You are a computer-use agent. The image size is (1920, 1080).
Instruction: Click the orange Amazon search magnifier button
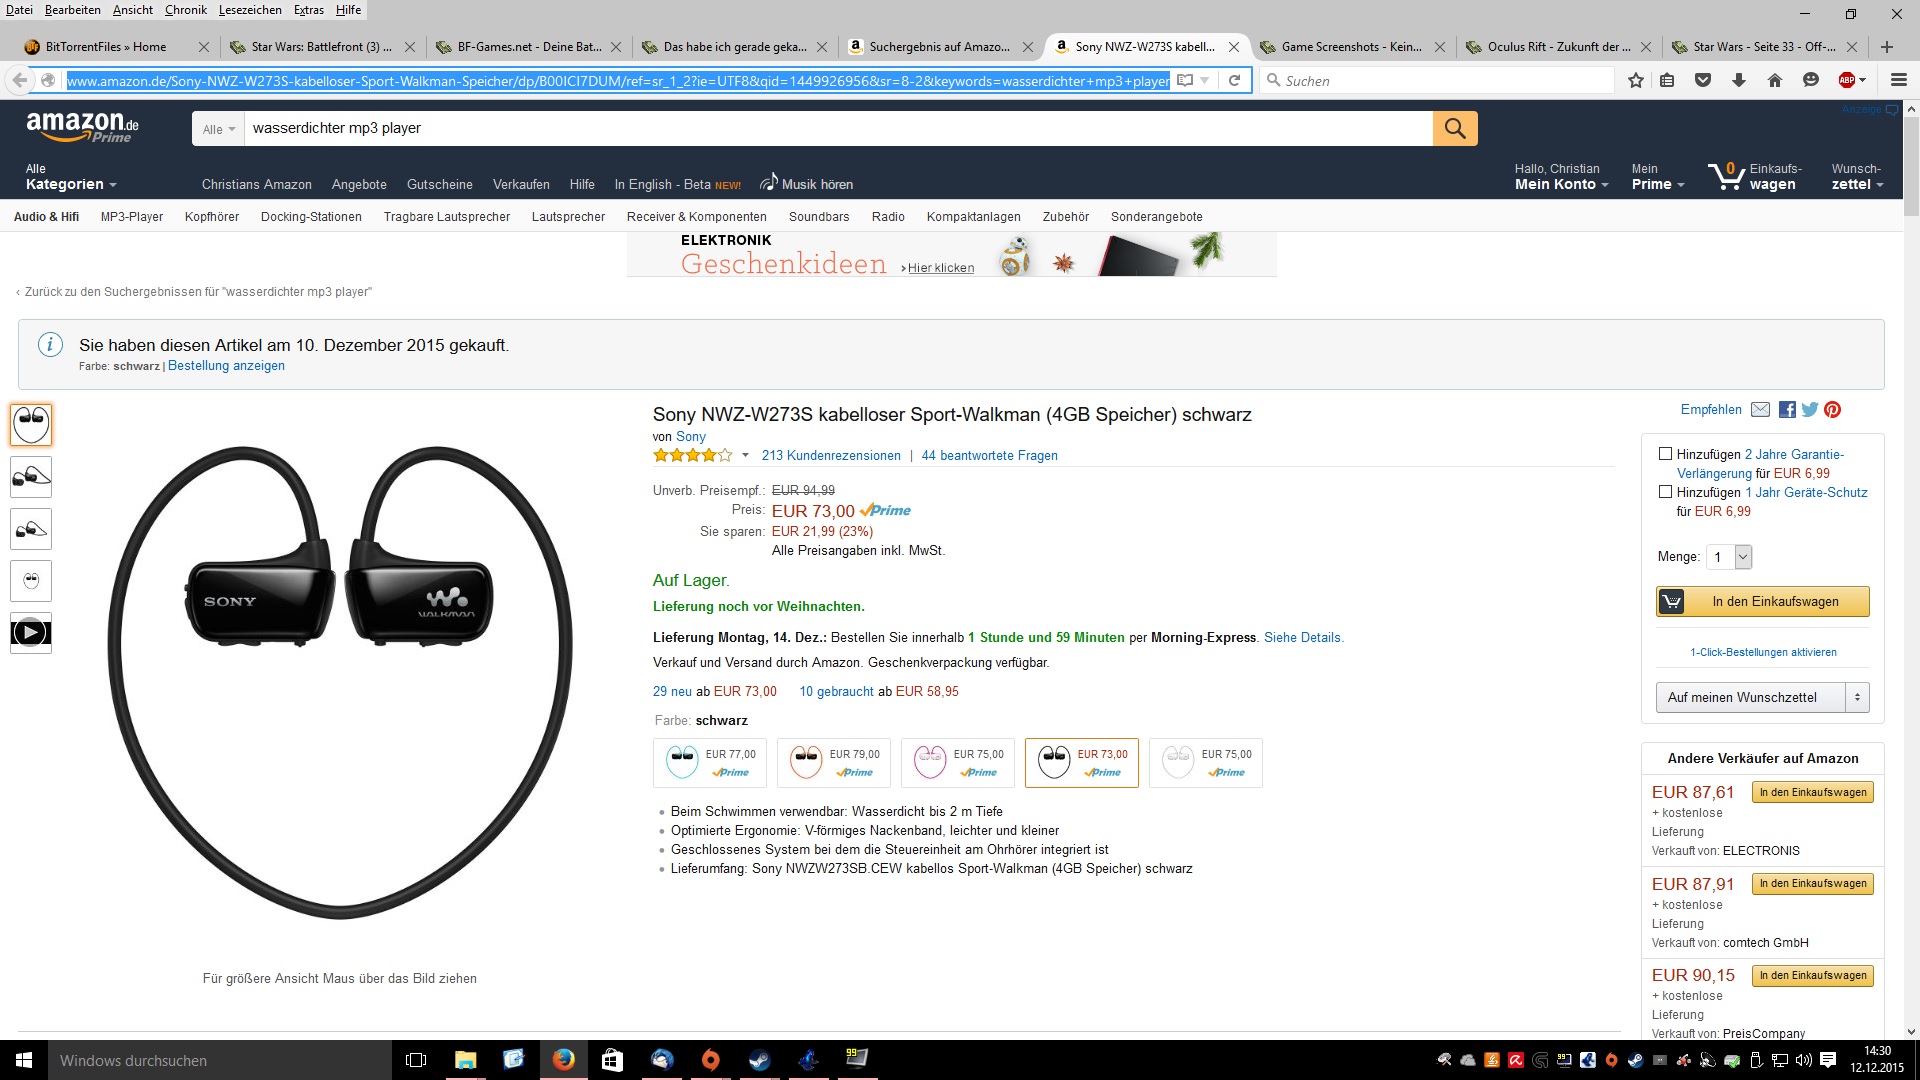[x=1455, y=128]
